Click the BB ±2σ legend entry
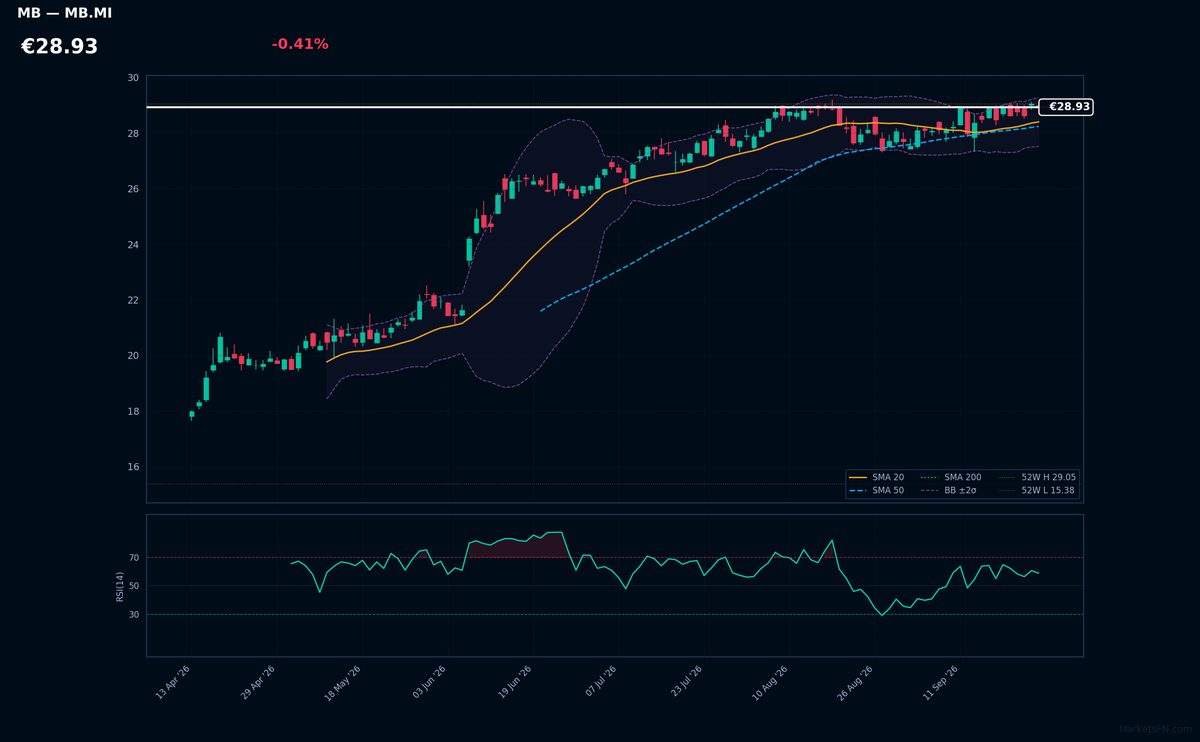 948,491
